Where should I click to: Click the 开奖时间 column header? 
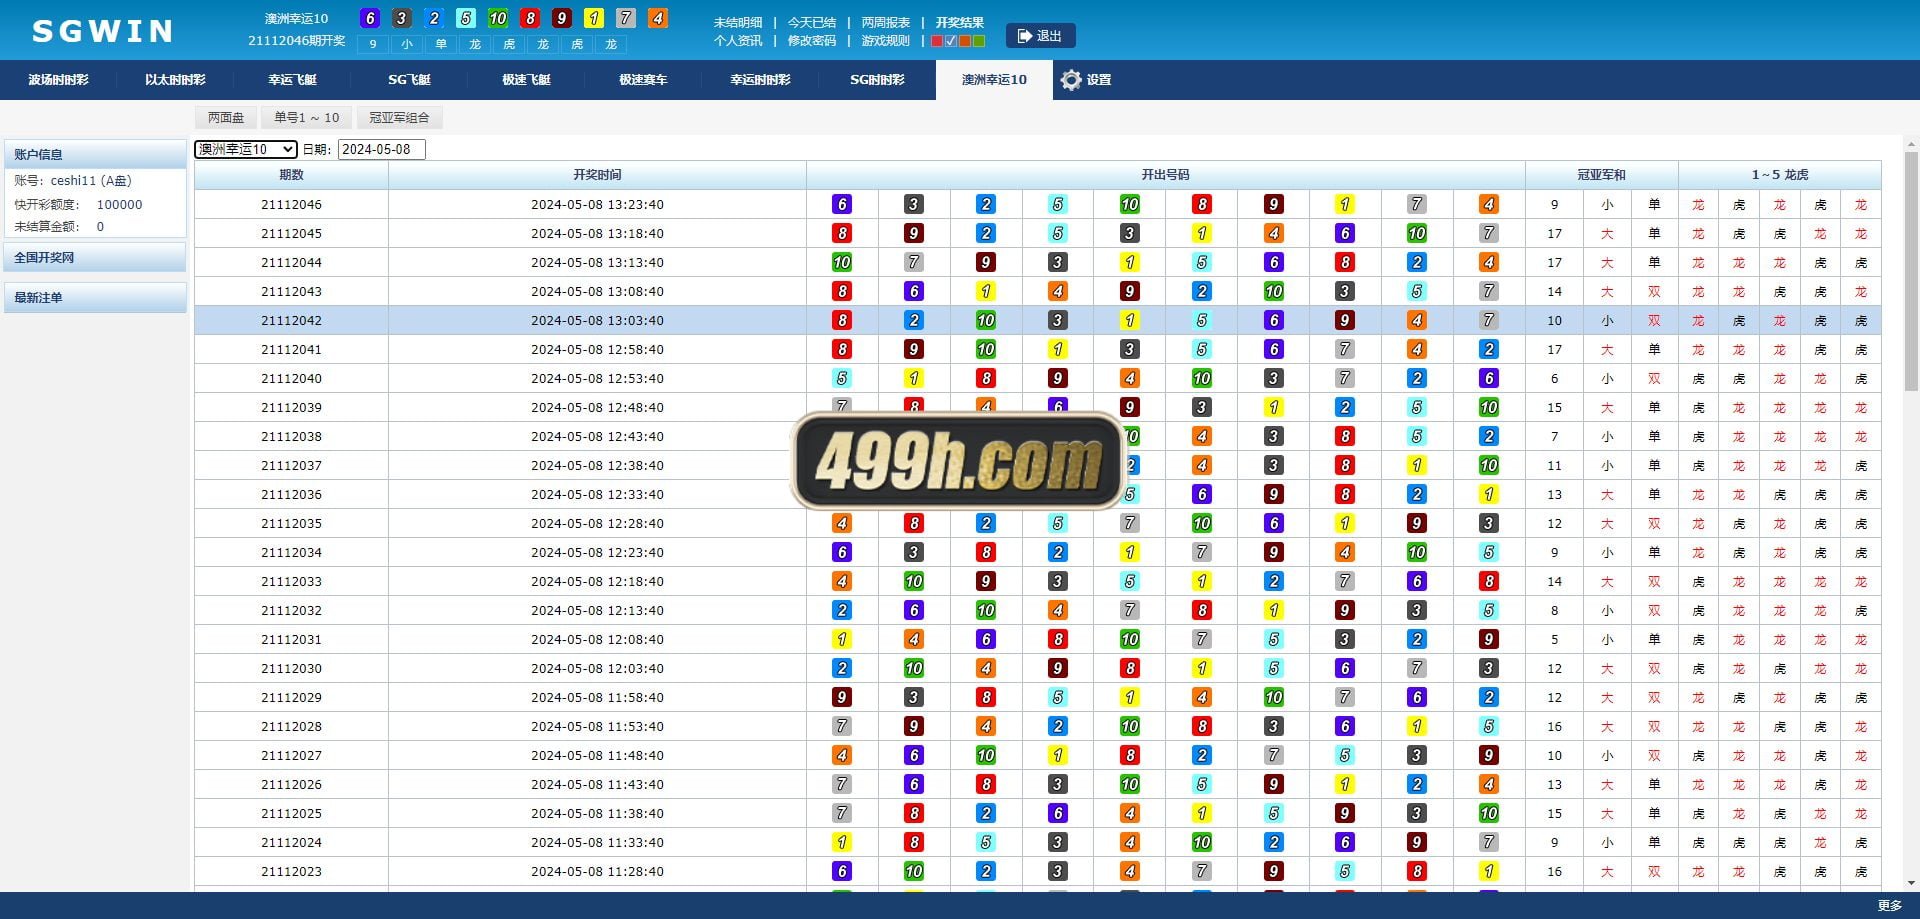tap(597, 175)
